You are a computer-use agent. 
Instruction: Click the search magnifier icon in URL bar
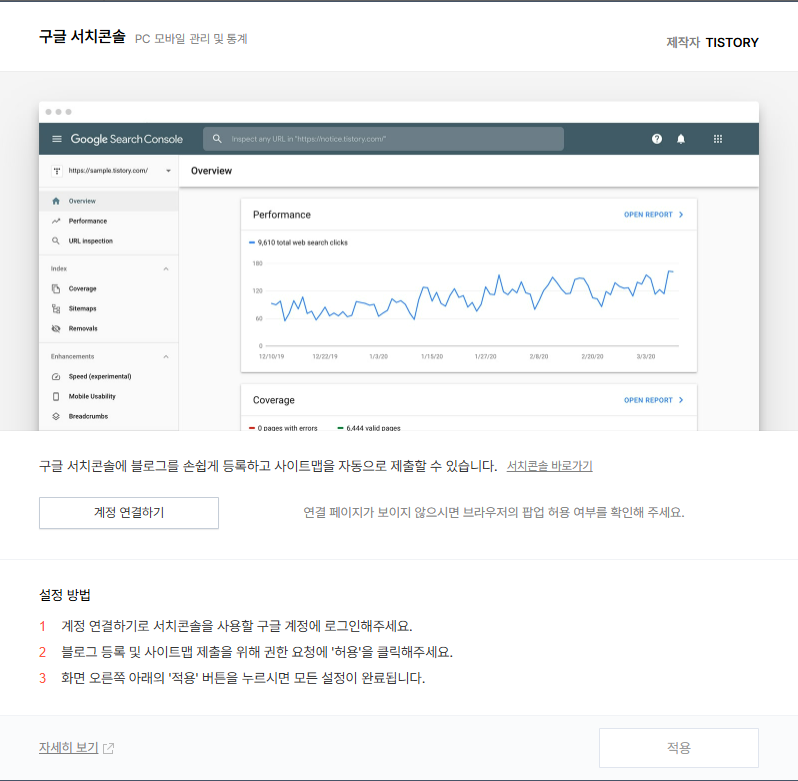coord(217,139)
